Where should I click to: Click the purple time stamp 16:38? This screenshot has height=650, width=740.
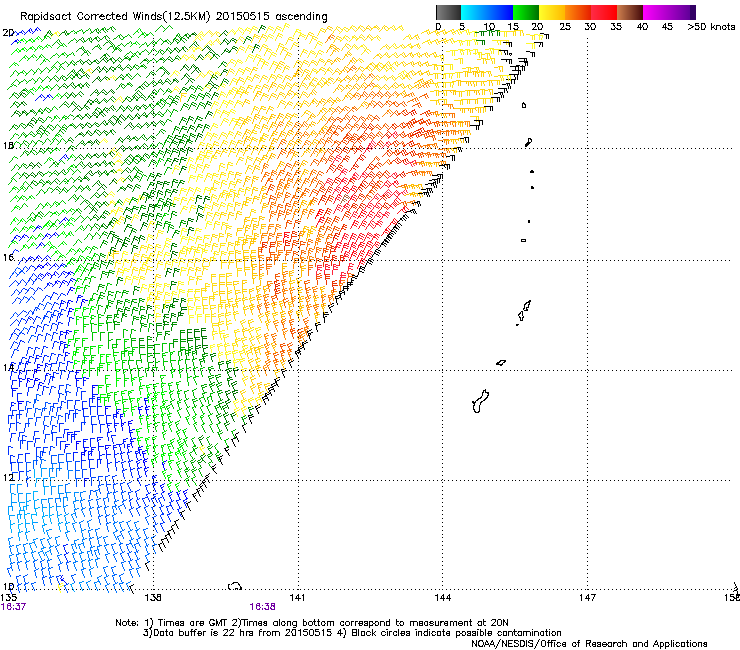262,607
